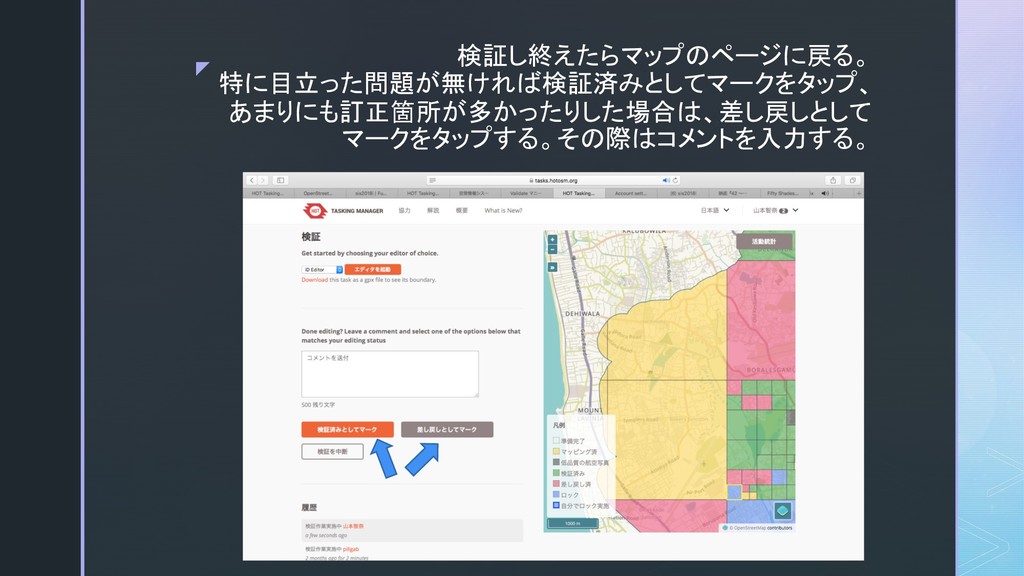Click the tasks.hotosm.org address bar
The width and height of the screenshot is (1024, 576).
(x=553, y=180)
